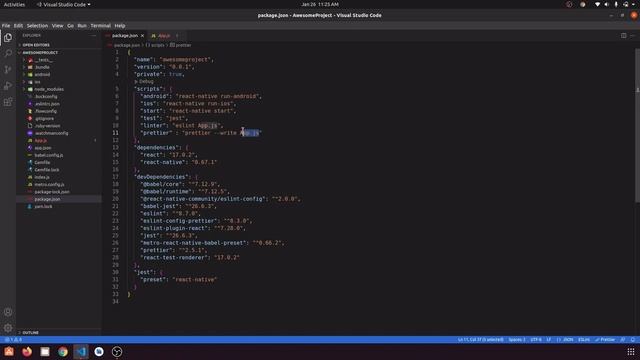Open the editor More Actions ellipsis
Image resolution: width=640 pixels, height=360 pixels.
[x=633, y=36]
